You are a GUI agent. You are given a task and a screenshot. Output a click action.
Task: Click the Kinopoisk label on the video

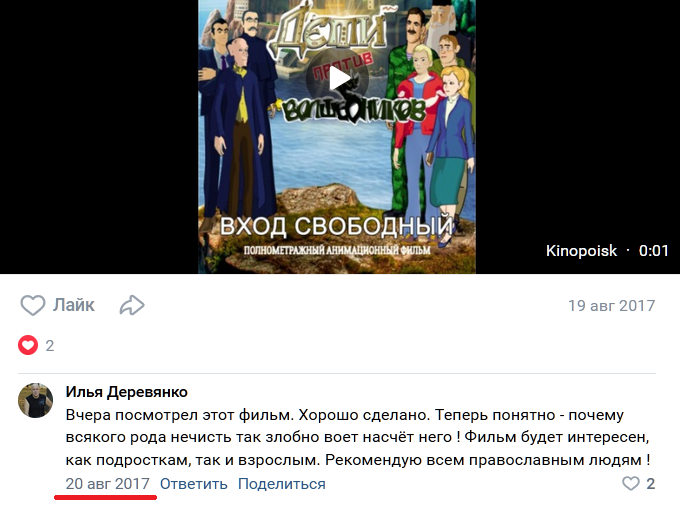point(581,251)
